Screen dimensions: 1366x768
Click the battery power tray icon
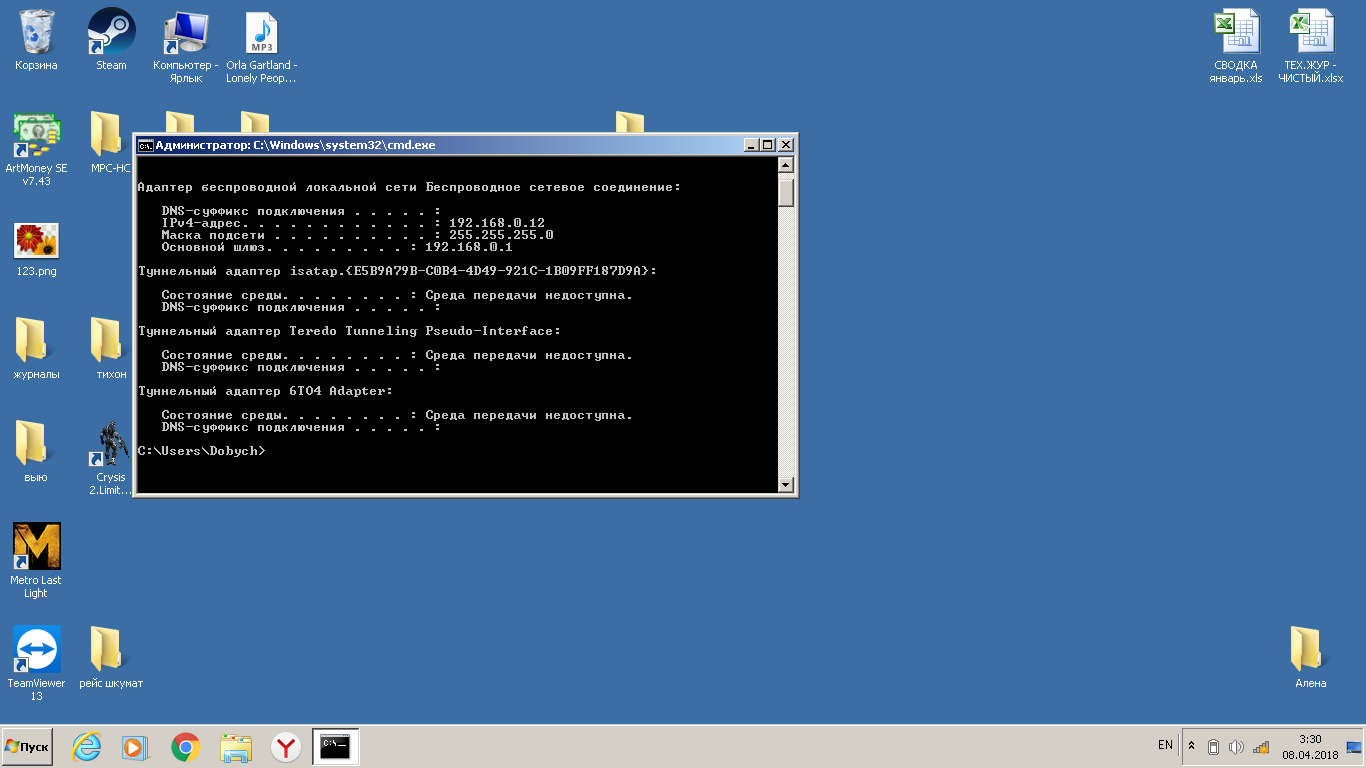[x=1213, y=747]
